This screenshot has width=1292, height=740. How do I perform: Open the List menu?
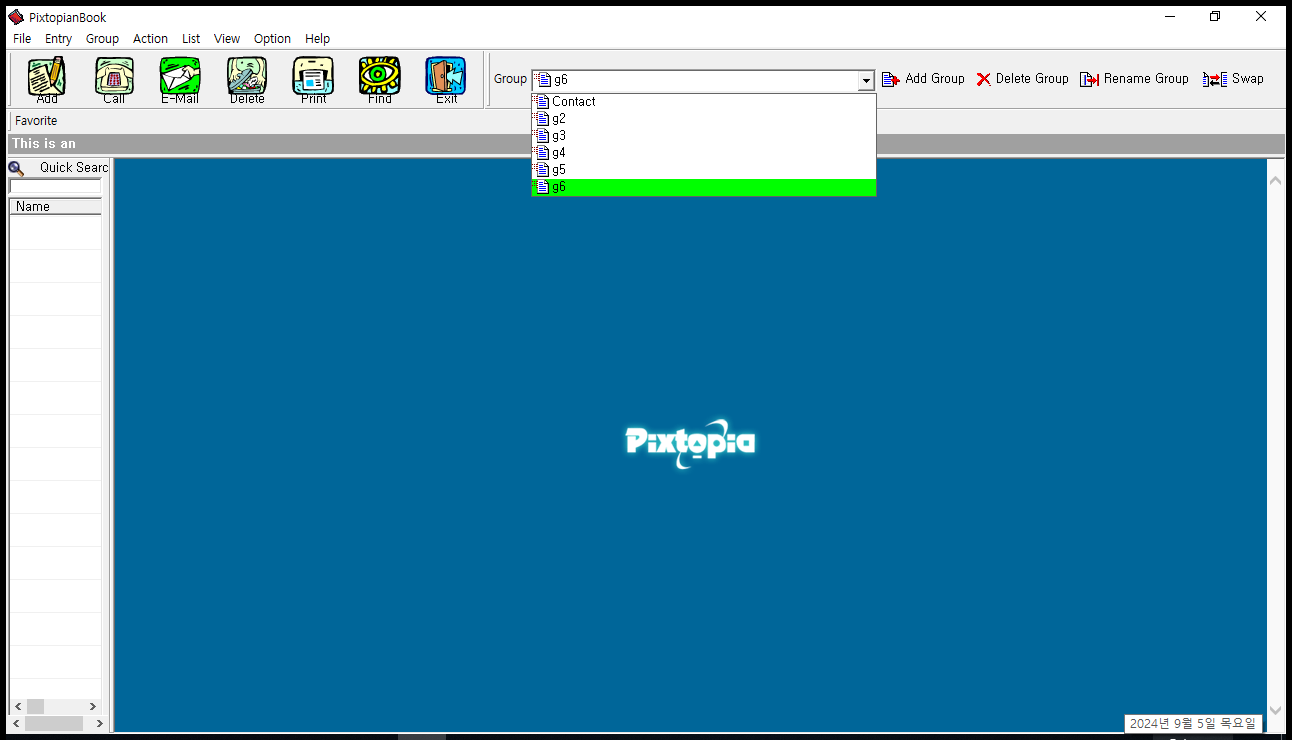(x=191, y=39)
